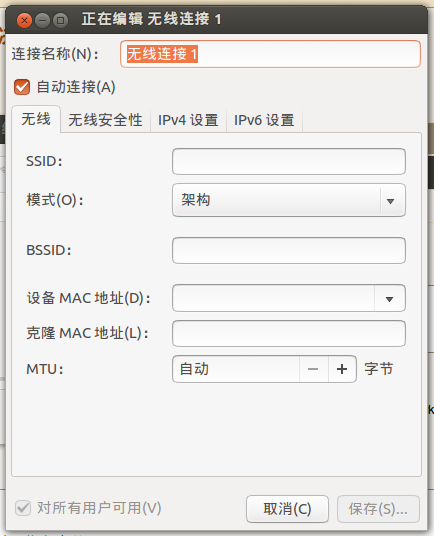Close the wireless connection editing window
The image size is (434, 536).
pos(24,20)
